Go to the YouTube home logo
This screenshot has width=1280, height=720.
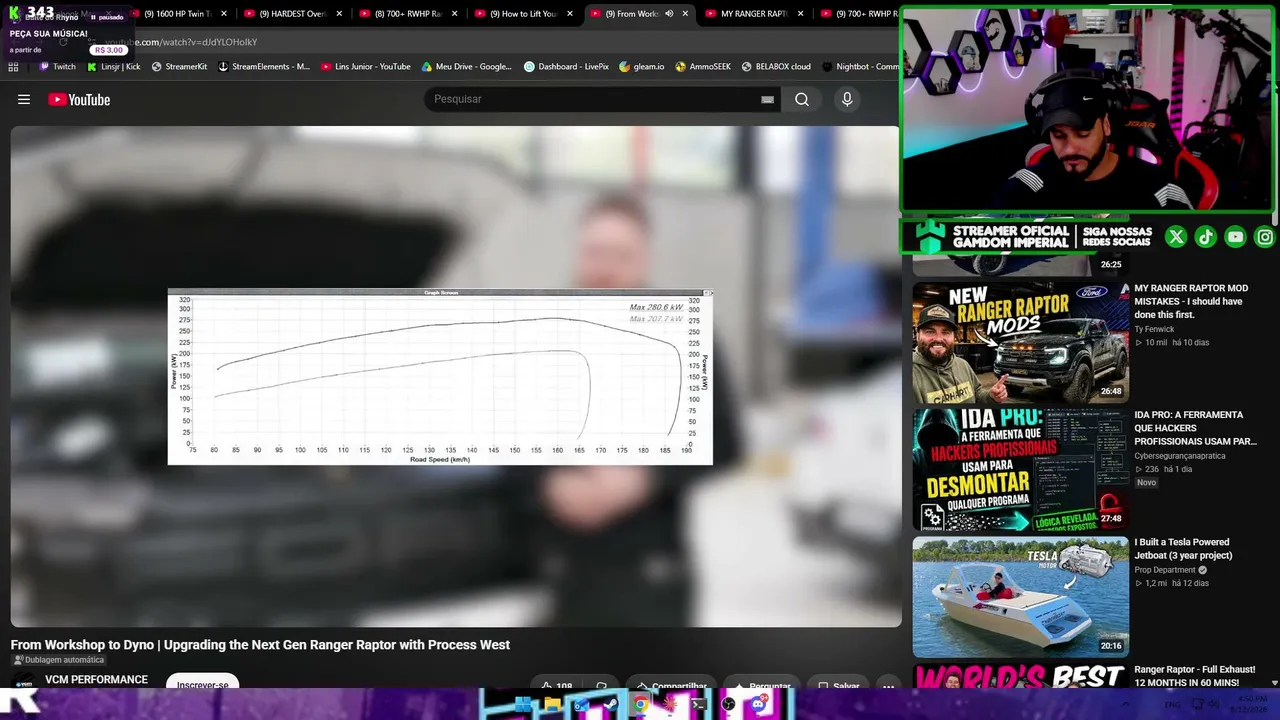click(x=79, y=99)
